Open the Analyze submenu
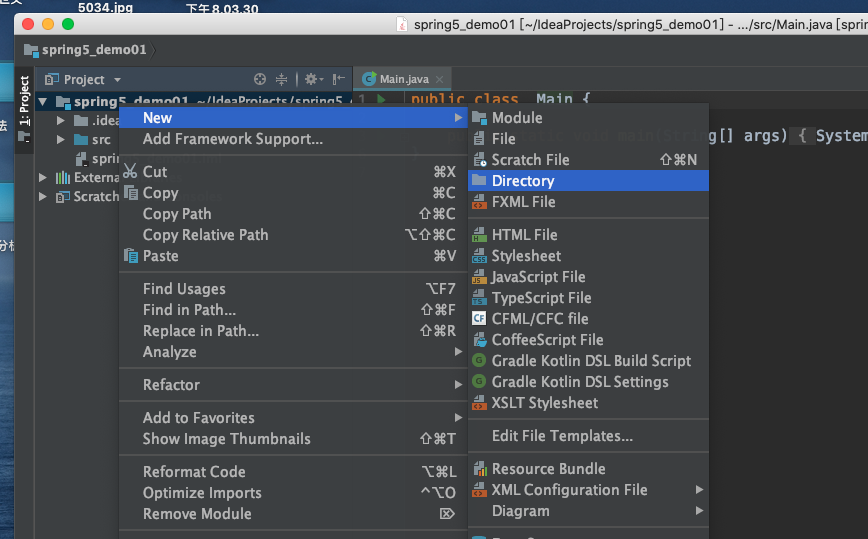This screenshot has width=868, height=539. tap(293, 352)
